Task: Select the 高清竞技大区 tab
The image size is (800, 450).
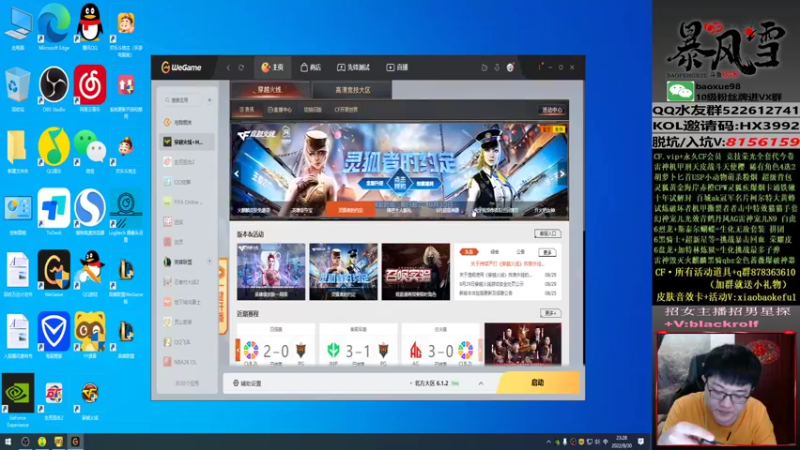Action: (x=352, y=90)
